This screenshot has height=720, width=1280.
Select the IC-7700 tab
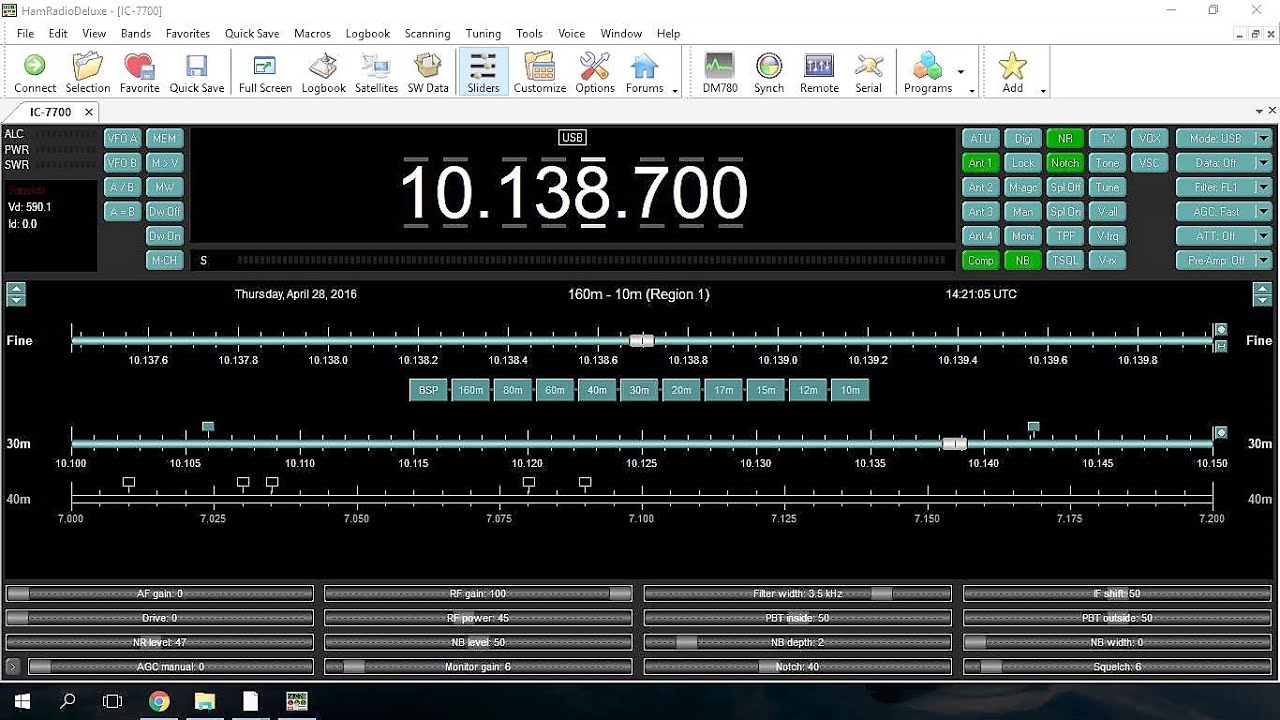[x=50, y=112]
